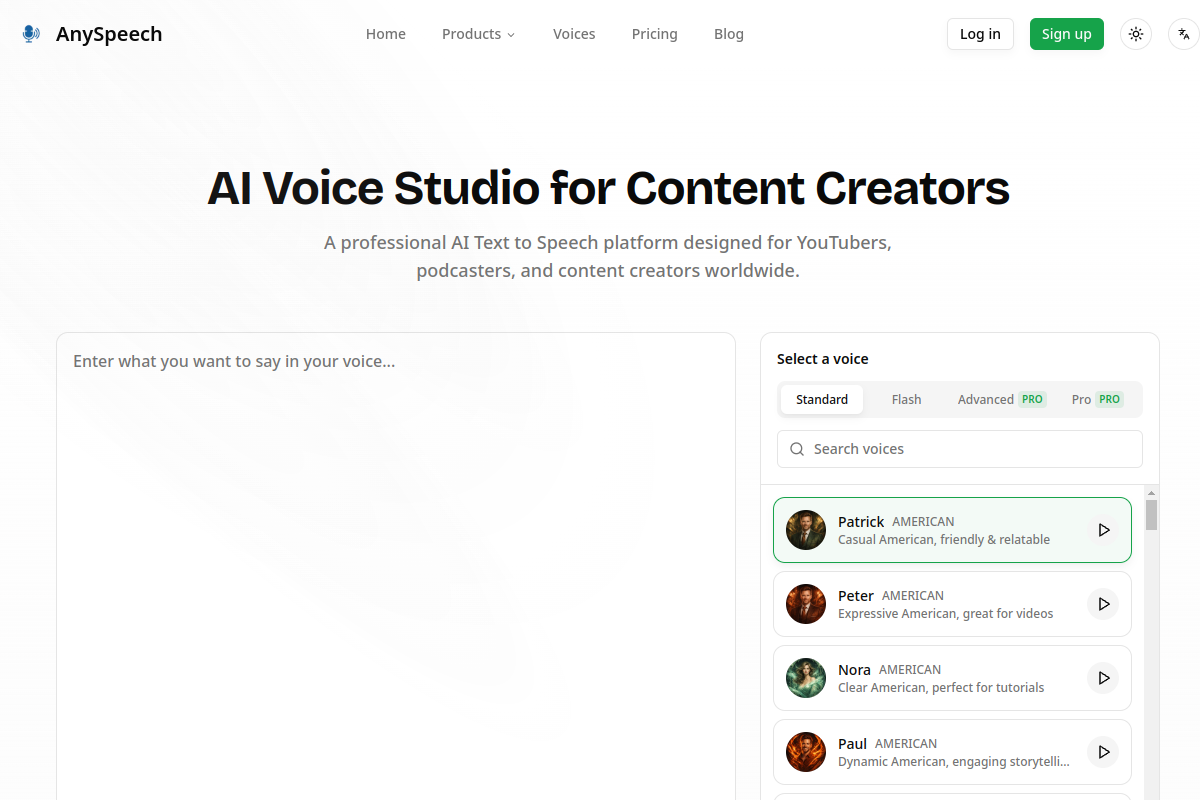Select the Standard voice tab
Image resolution: width=1200 pixels, height=800 pixels.
click(x=822, y=399)
